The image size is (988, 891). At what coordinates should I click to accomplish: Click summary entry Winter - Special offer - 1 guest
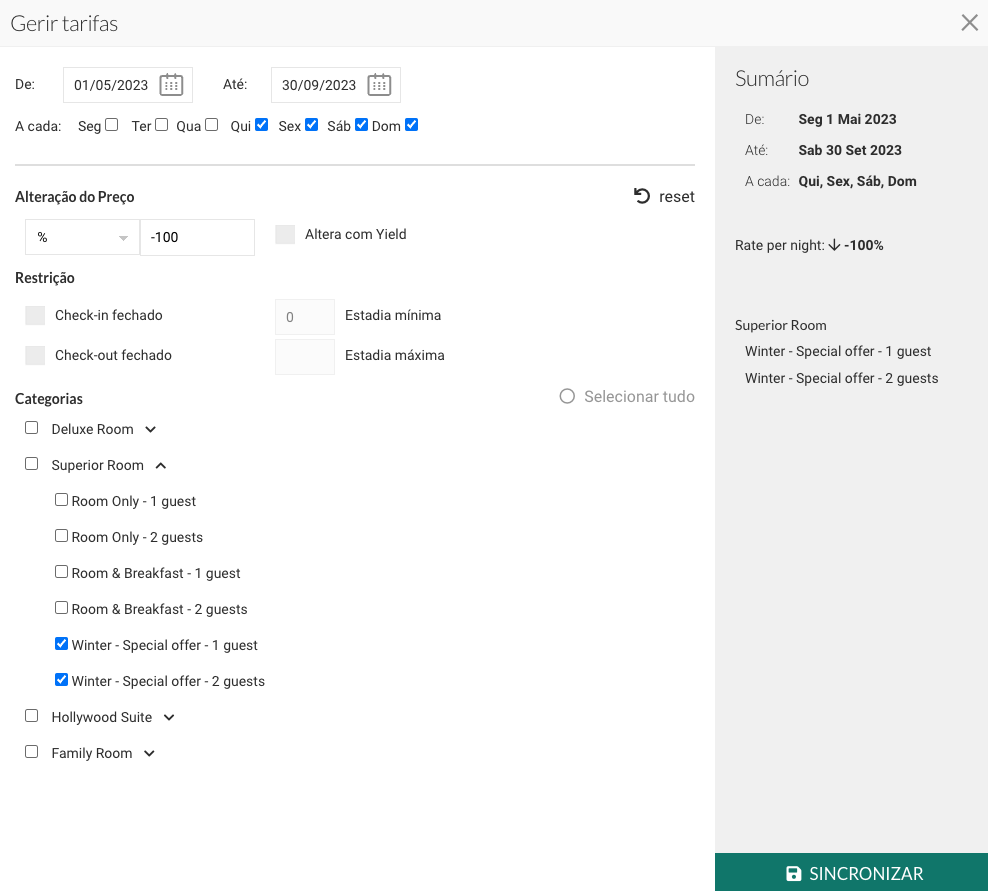838,351
